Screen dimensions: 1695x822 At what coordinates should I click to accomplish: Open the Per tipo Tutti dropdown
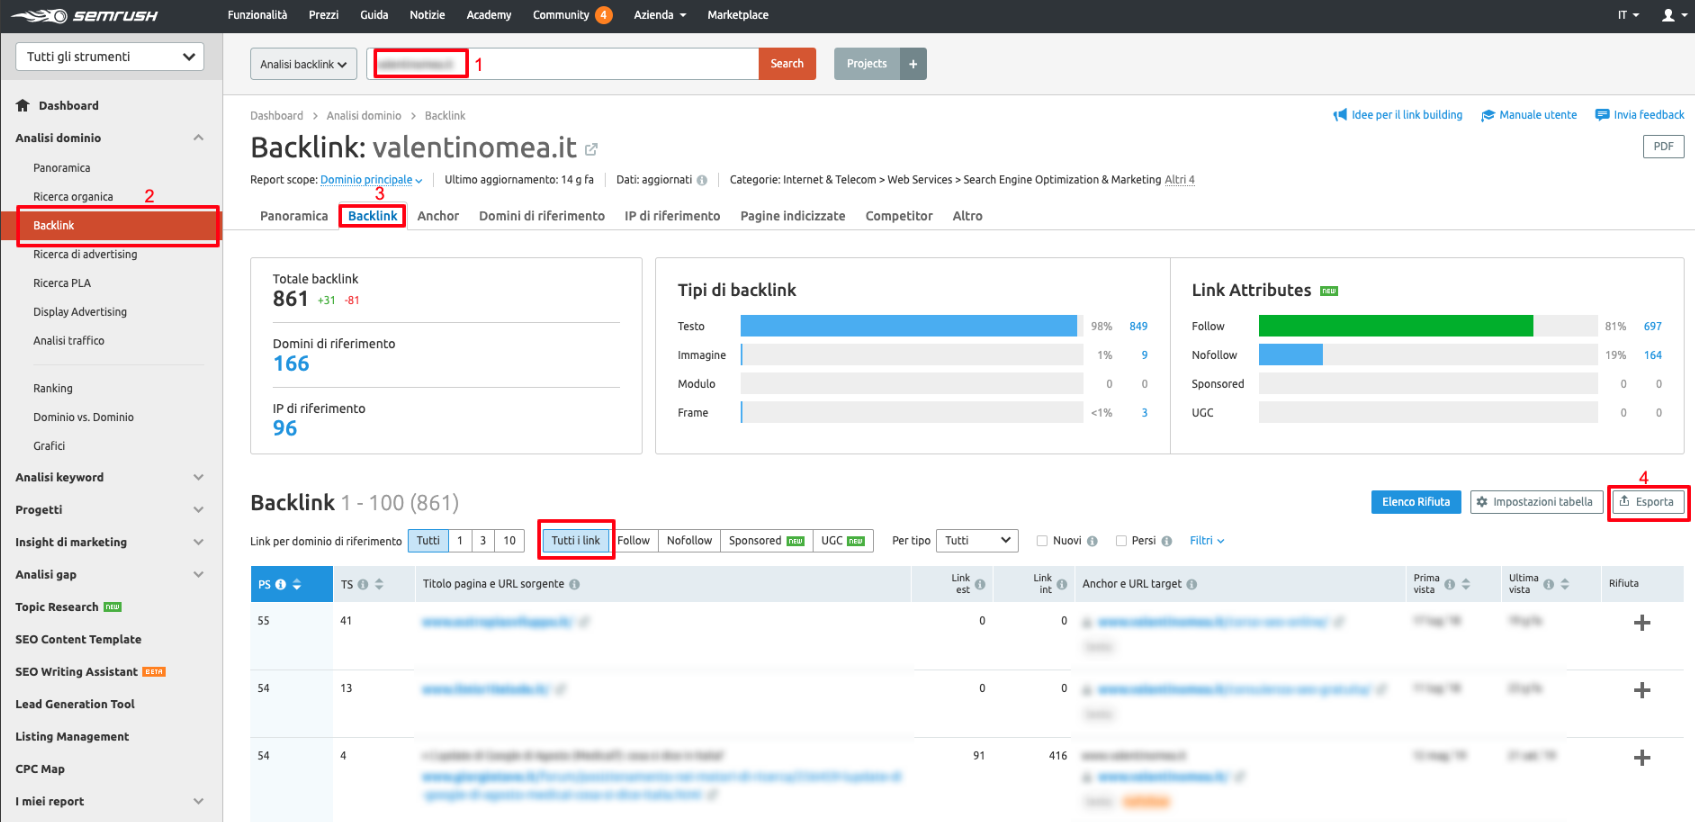click(x=977, y=541)
